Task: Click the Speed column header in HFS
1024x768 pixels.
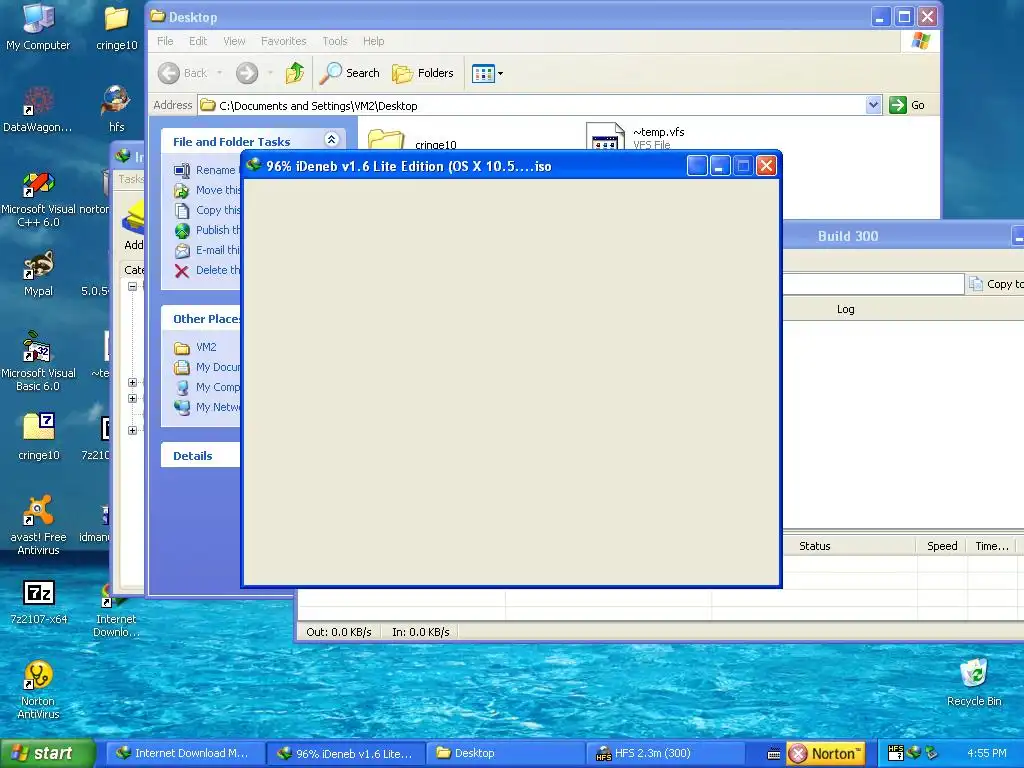Action: [x=942, y=546]
